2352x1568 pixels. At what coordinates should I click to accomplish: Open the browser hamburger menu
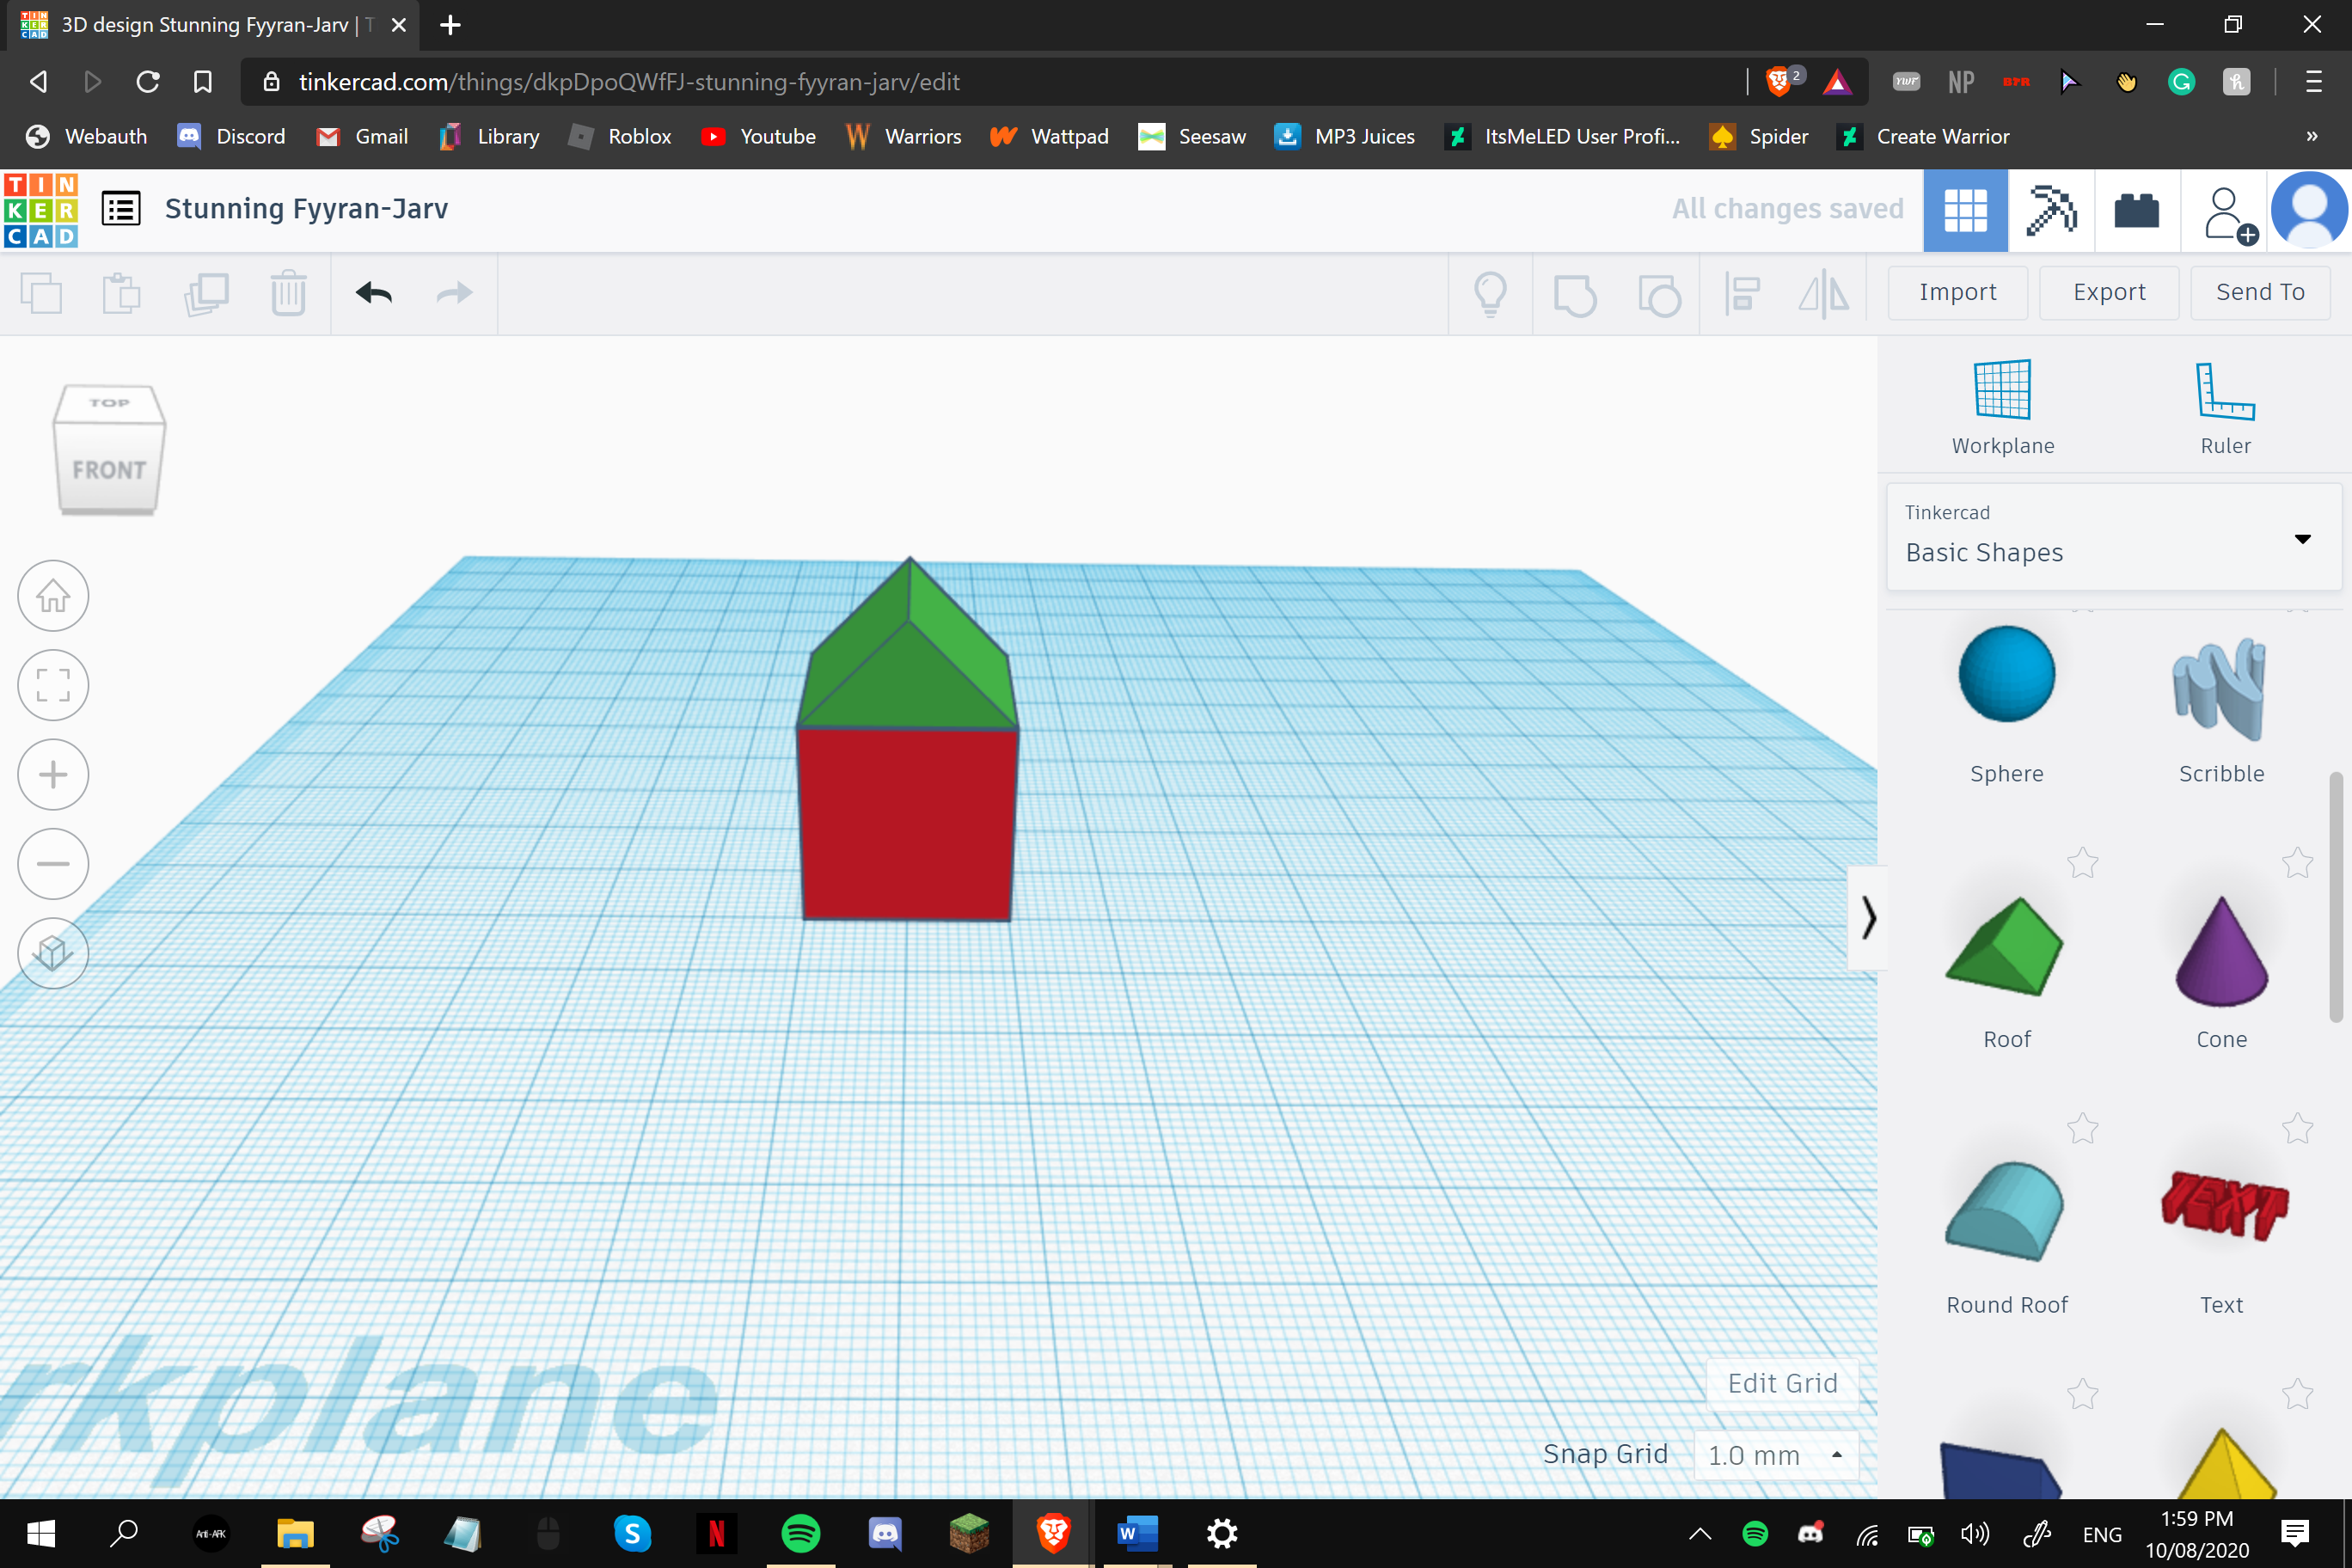point(2313,82)
